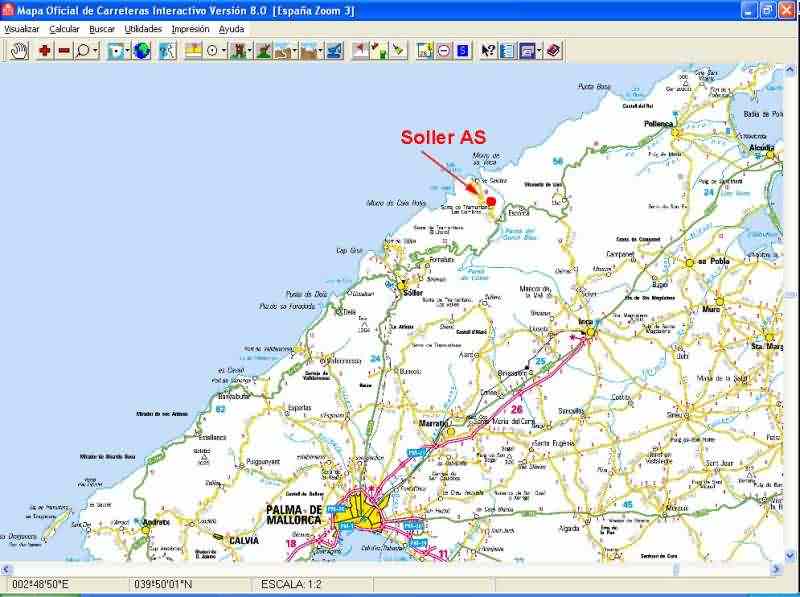Open the Impresión menu
This screenshot has width=800, height=597.
[190, 29]
